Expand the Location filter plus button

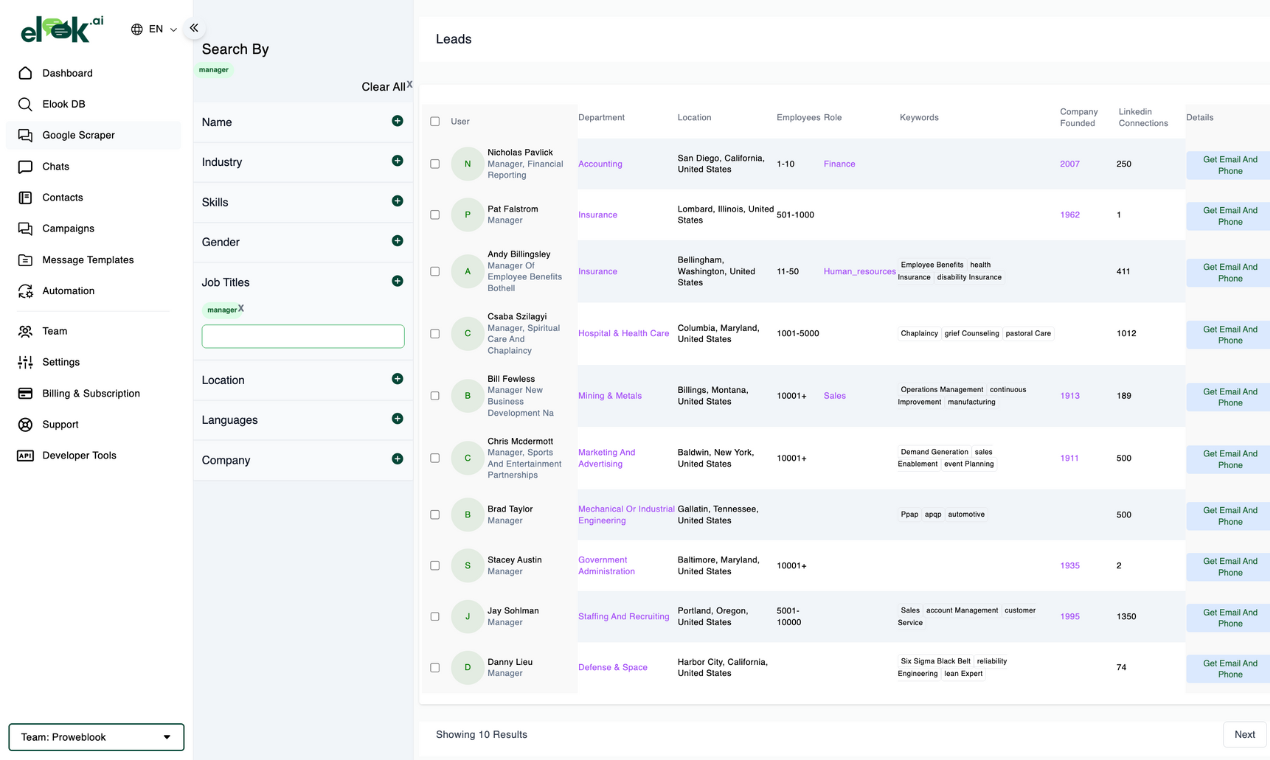397,379
